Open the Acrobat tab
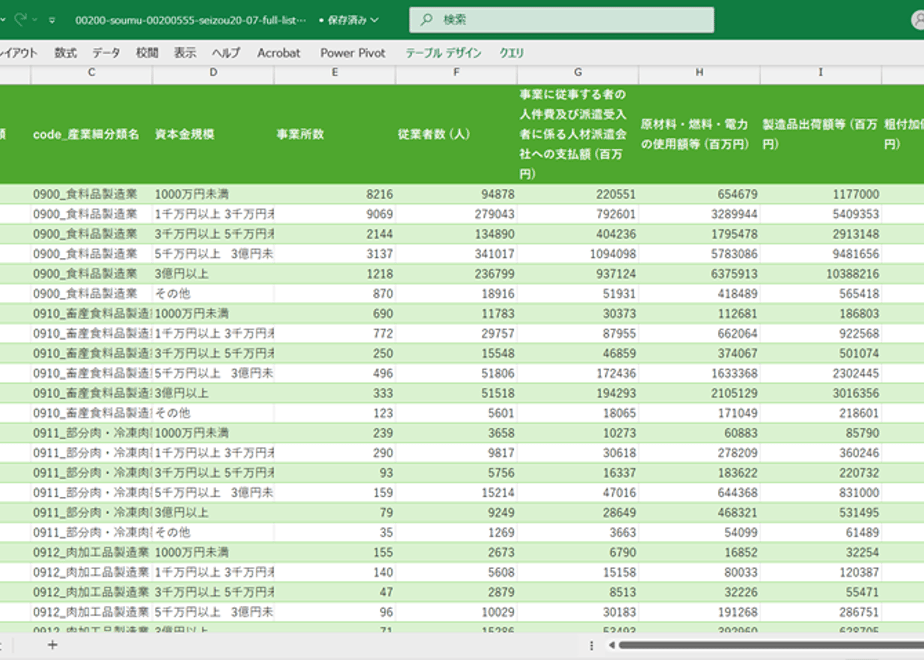Viewport: 924px width, 660px height. [x=279, y=53]
